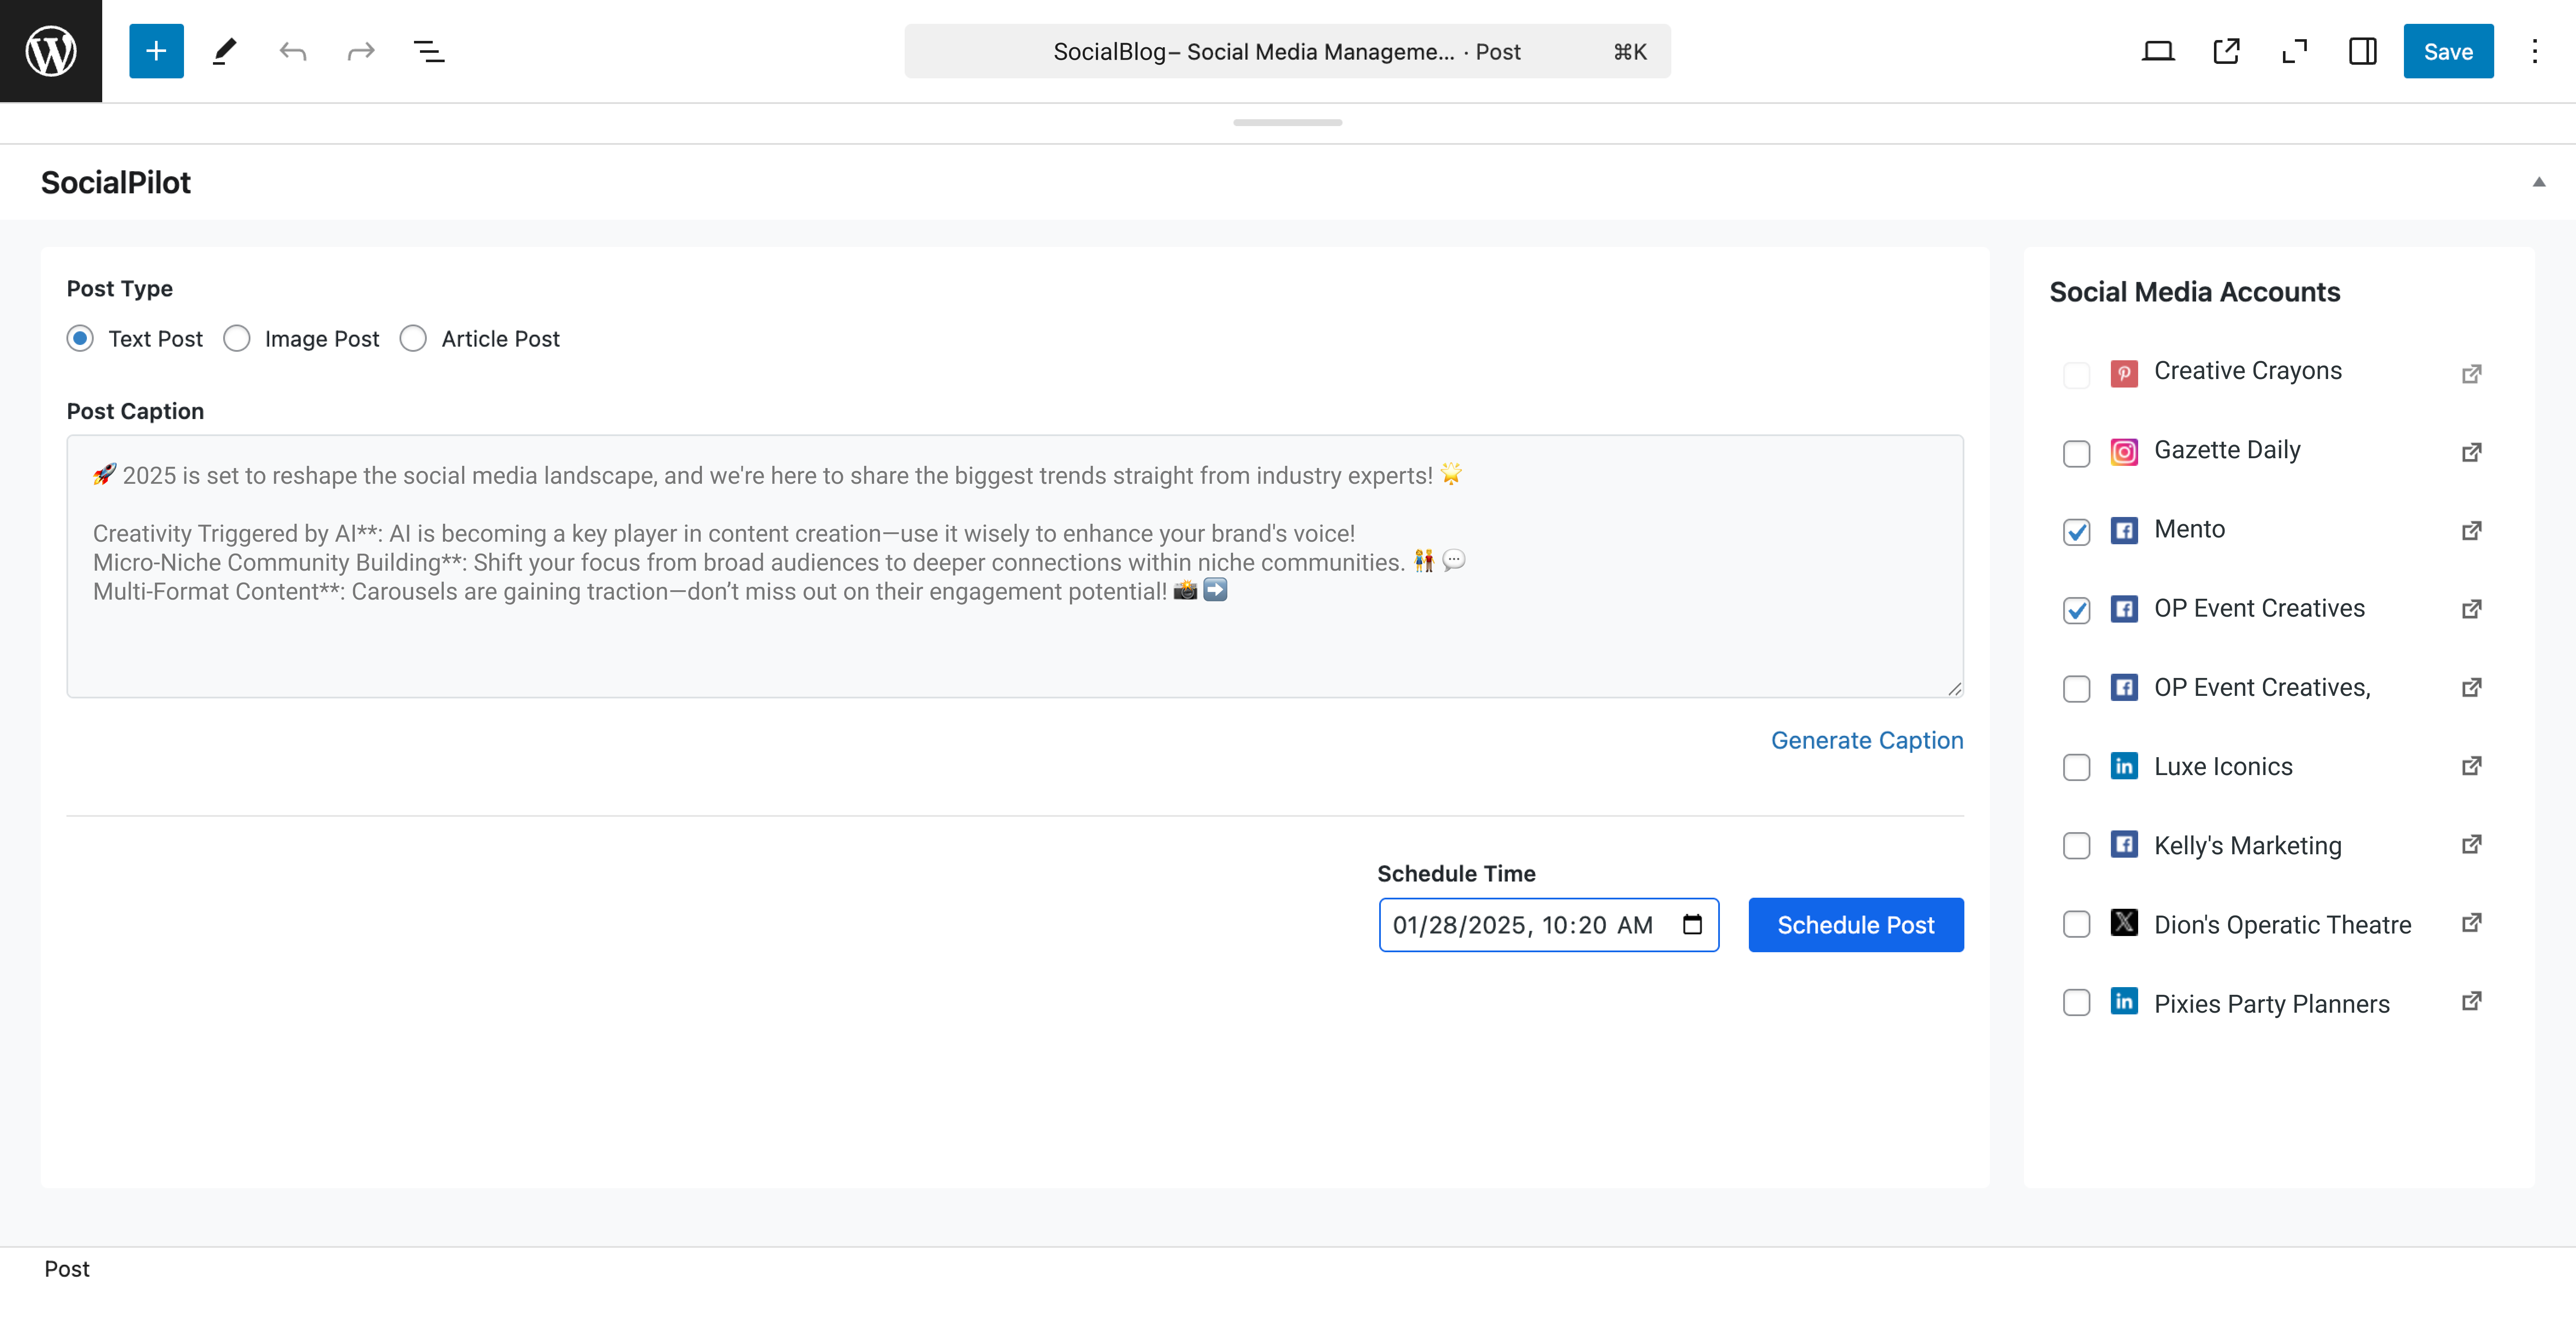The width and height of the screenshot is (2576, 1344).
Task: Click the LinkedIn icon beside Pixies Party Planners
Action: [x=2124, y=1001]
